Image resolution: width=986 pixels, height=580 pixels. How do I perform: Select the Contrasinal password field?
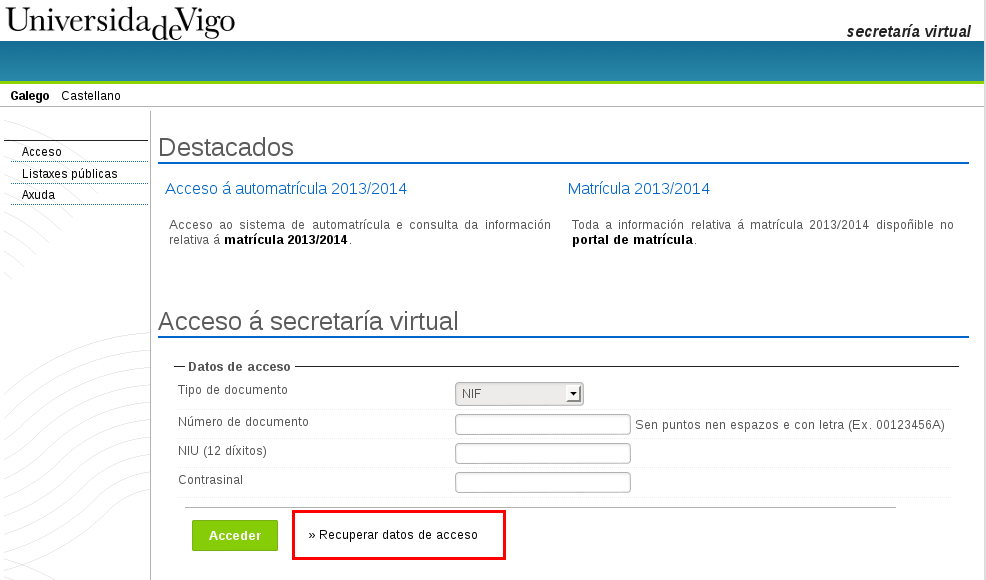(x=542, y=483)
